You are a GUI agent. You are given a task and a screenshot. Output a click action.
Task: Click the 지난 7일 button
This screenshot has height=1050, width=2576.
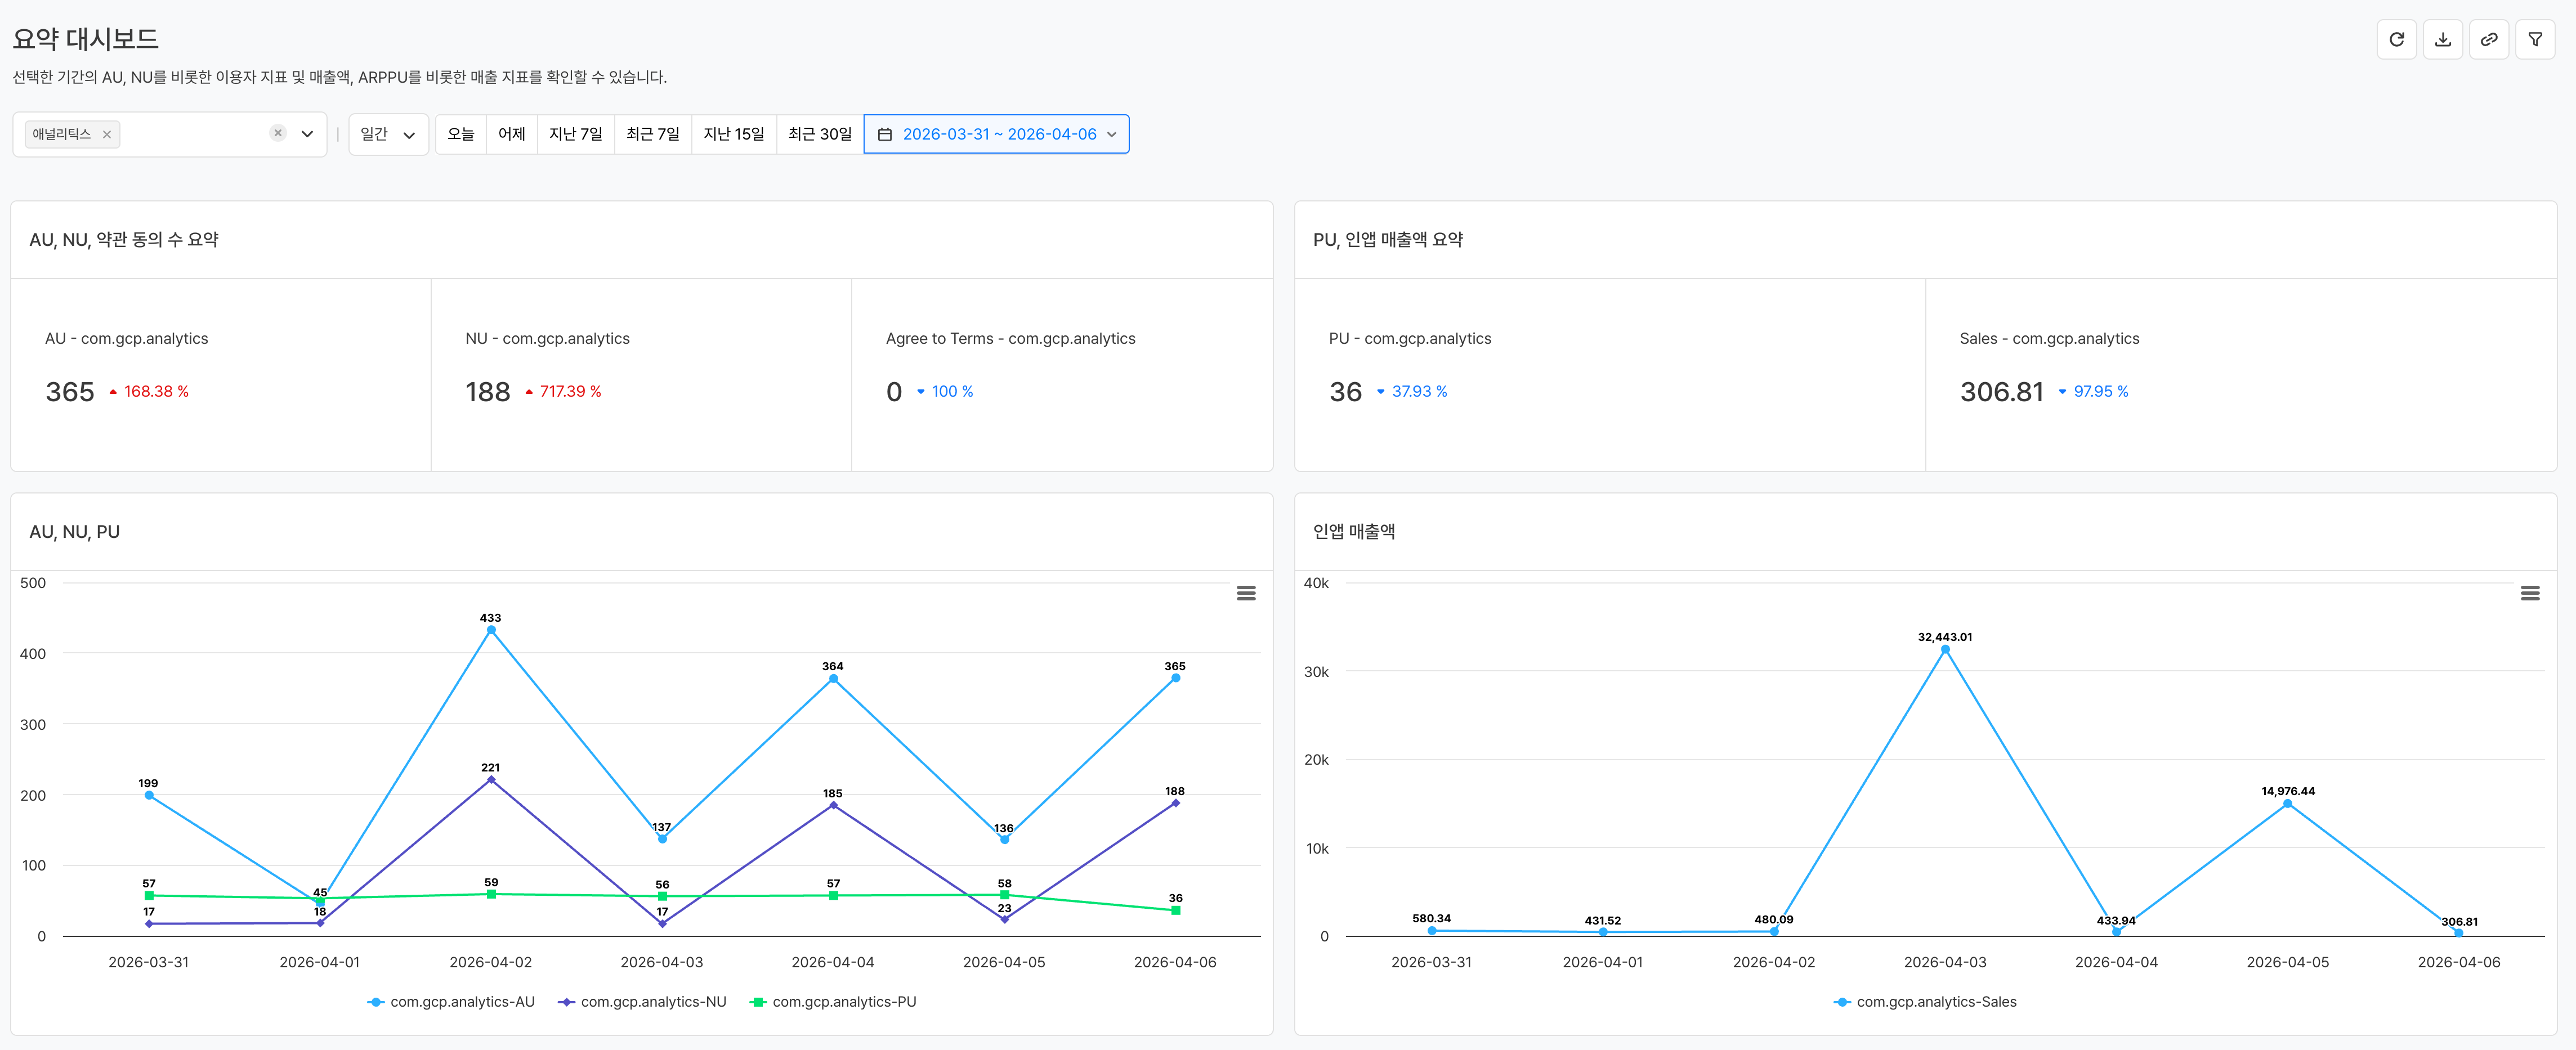point(575,134)
